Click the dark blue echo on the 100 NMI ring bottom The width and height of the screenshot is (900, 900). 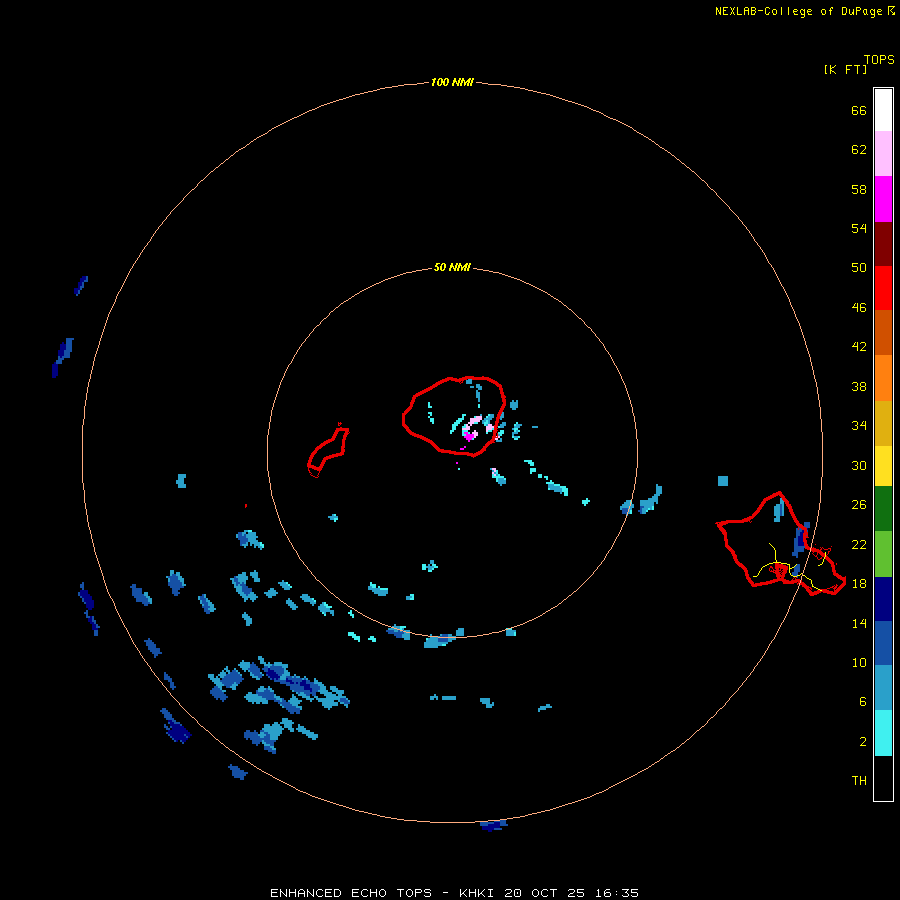click(494, 825)
